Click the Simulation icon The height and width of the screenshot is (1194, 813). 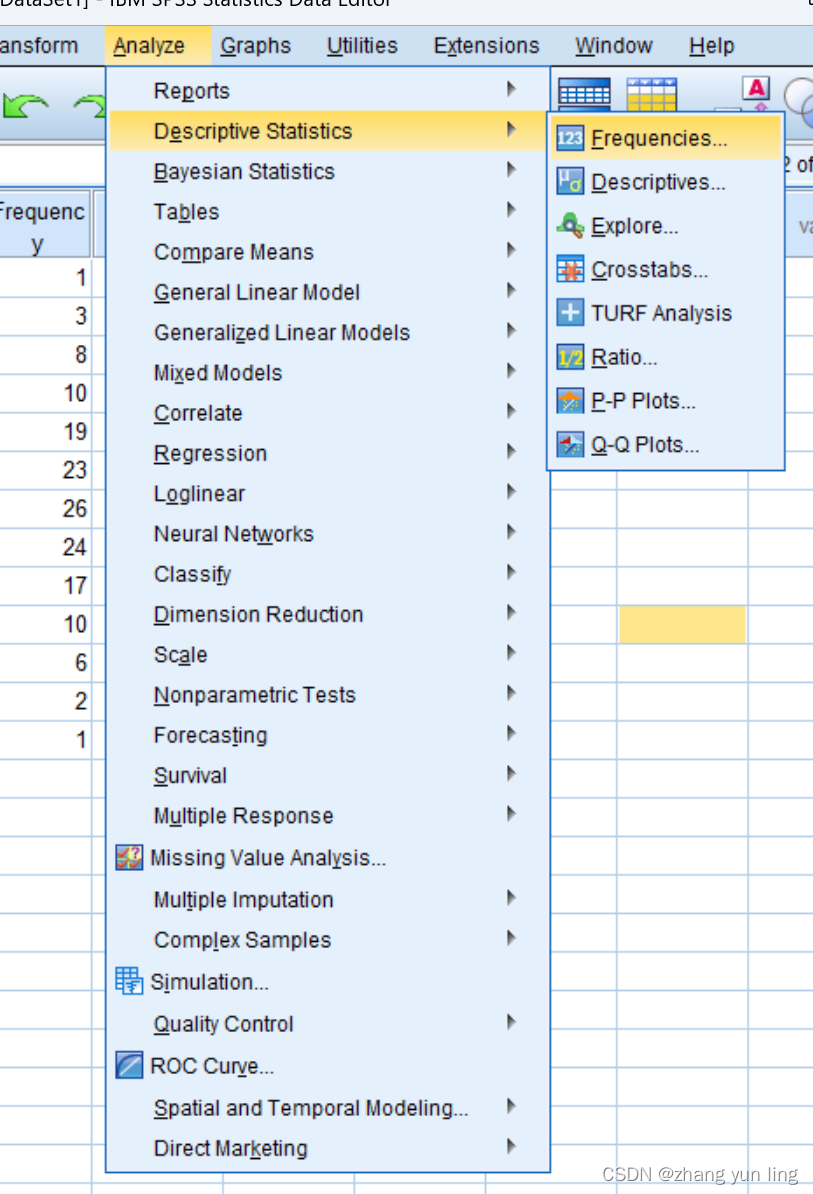pos(129,982)
